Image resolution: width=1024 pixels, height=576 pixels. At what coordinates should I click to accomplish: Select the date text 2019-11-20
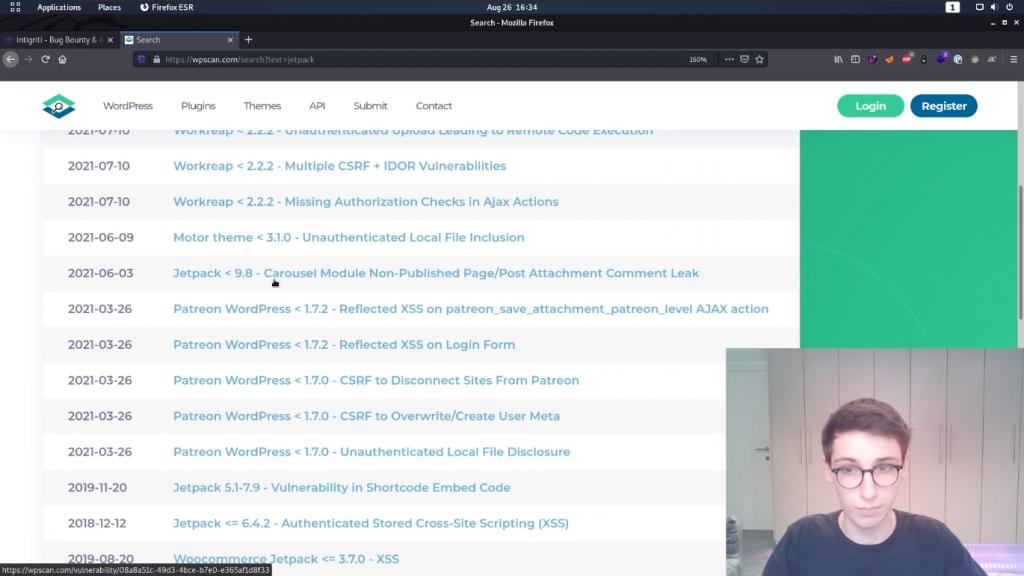coord(97,488)
